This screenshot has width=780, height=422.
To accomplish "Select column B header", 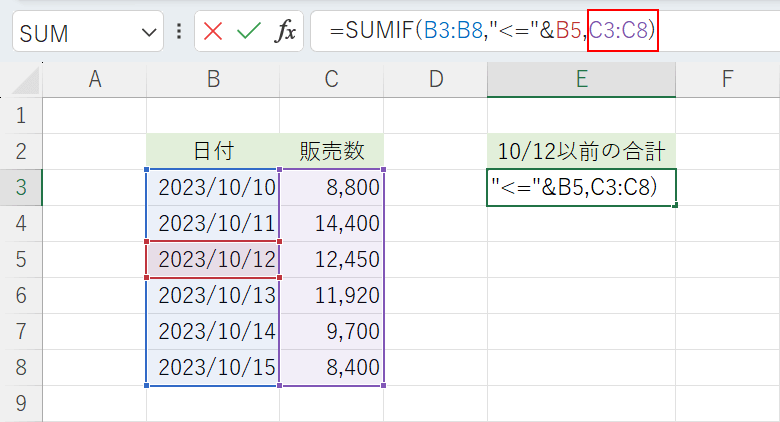I will click(213, 80).
